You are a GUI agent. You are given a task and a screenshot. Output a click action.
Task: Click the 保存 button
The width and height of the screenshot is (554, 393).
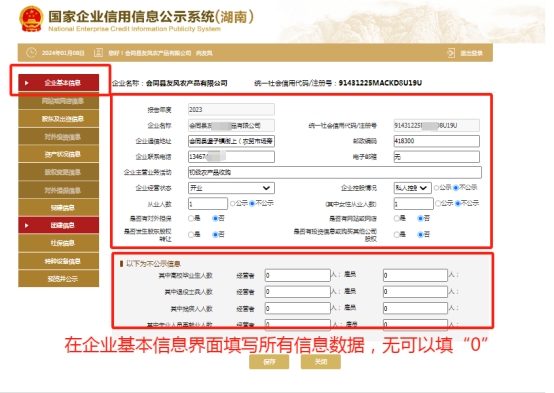click(269, 362)
